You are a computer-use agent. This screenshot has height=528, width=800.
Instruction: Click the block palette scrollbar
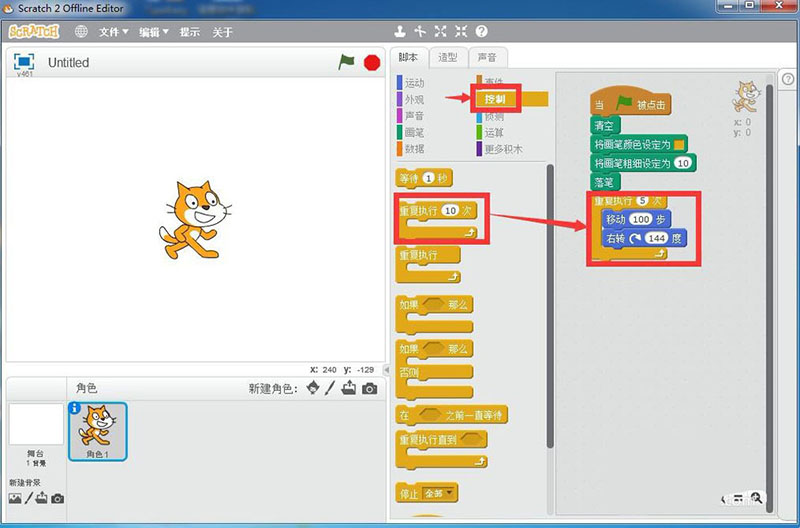(x=550, y=306)
